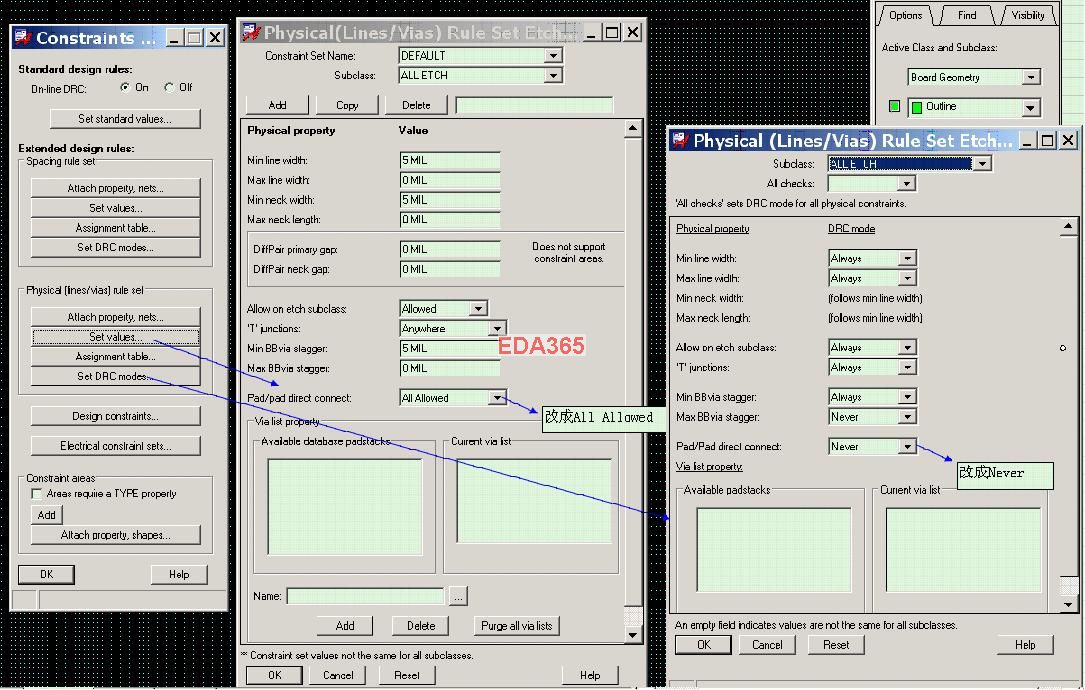Expand Board Geometry active class dropdown
Screen dimensions: 1085x690
[x=1031, y=78]
